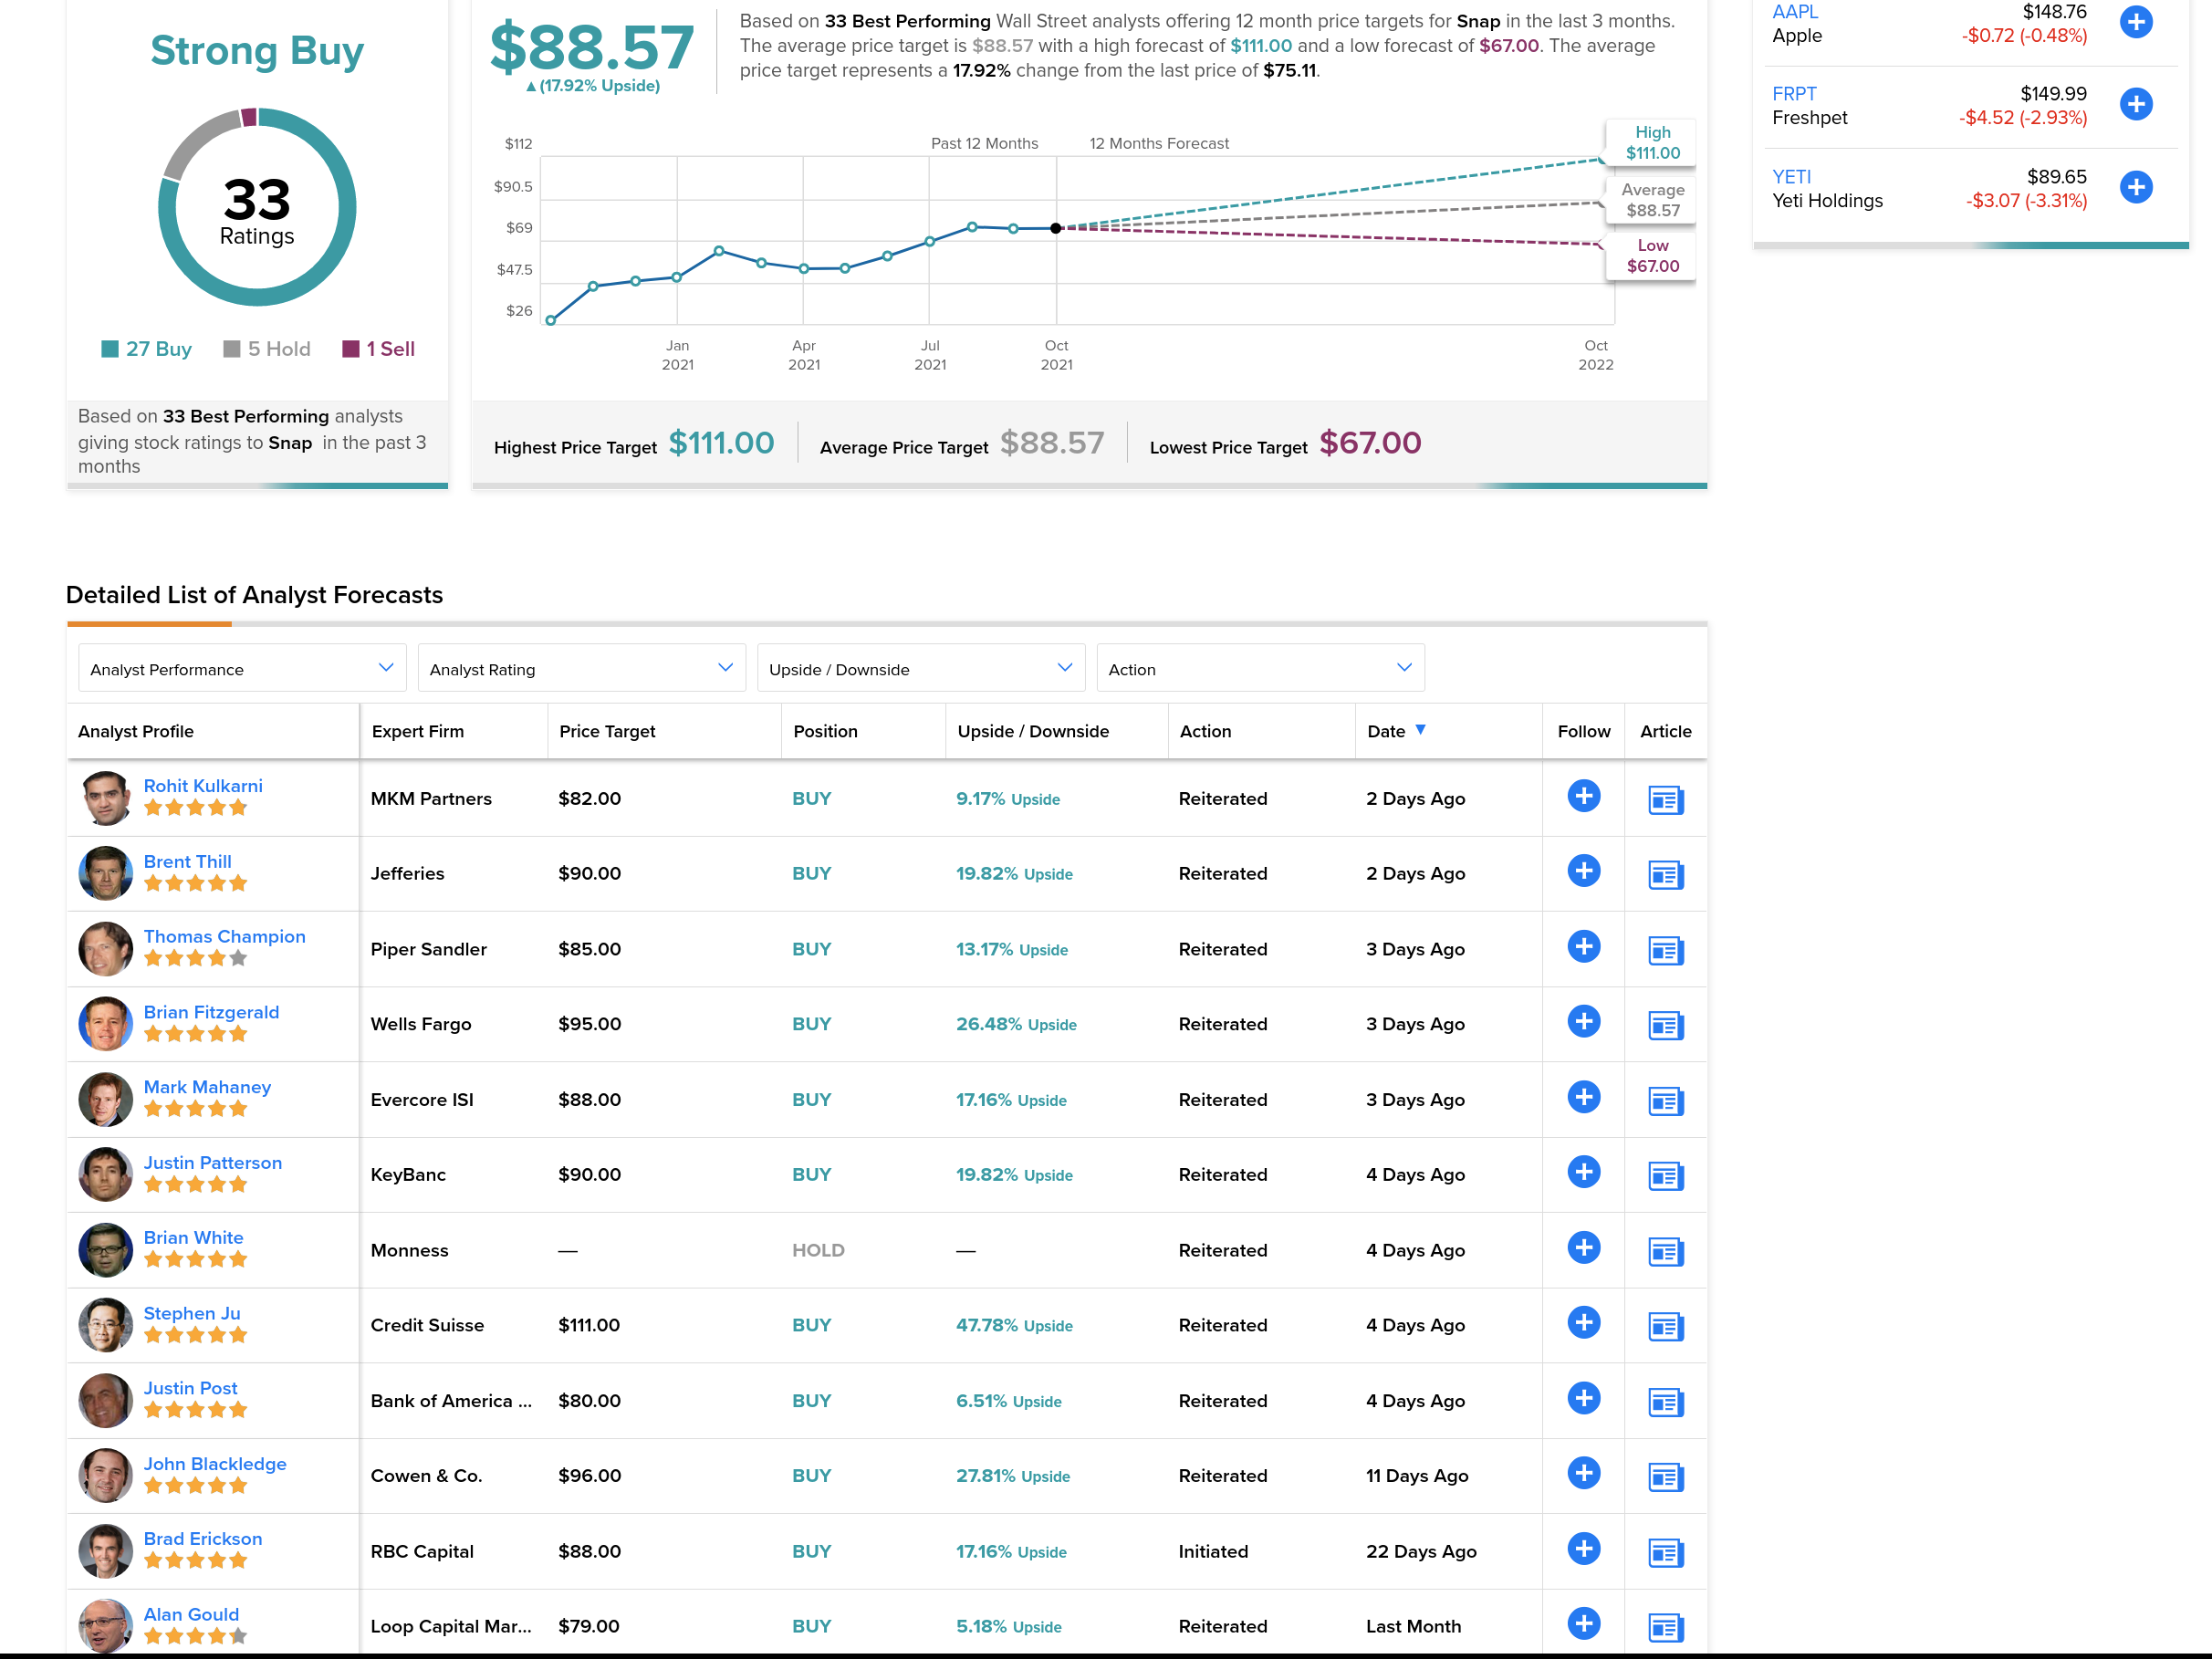Add Yeti Holdings to watchlist

[2135, 187]
